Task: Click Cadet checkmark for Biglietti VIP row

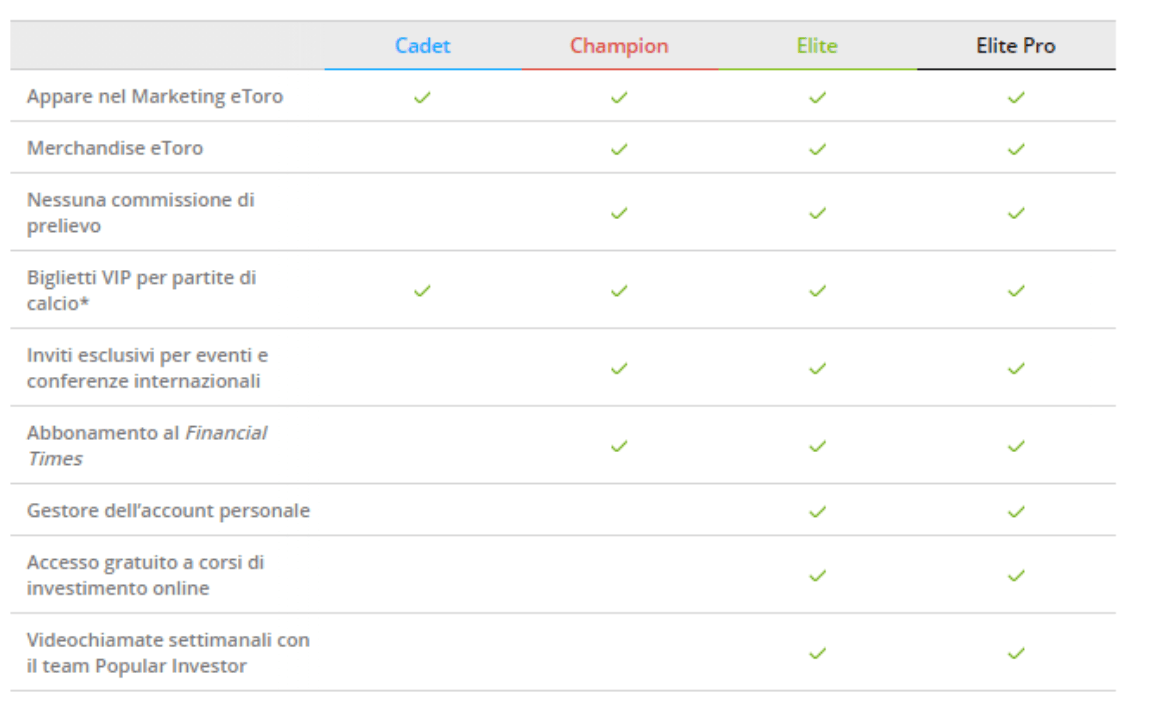Action: tap(422, 290)
